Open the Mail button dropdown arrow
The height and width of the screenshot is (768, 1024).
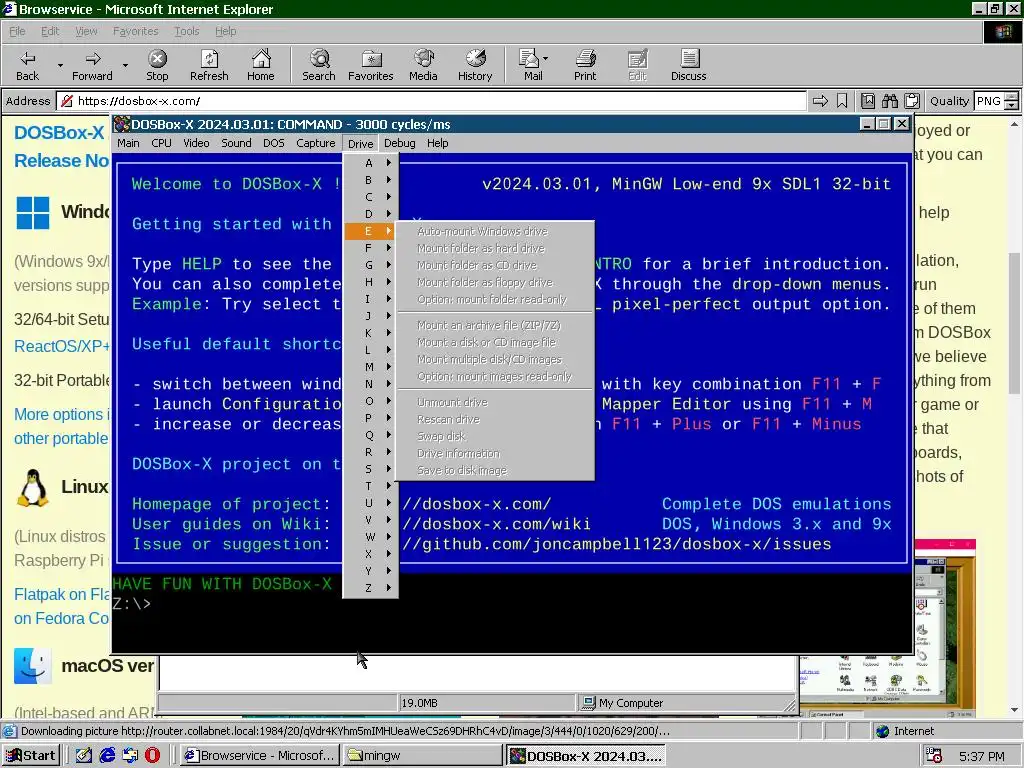pos(545,58)
